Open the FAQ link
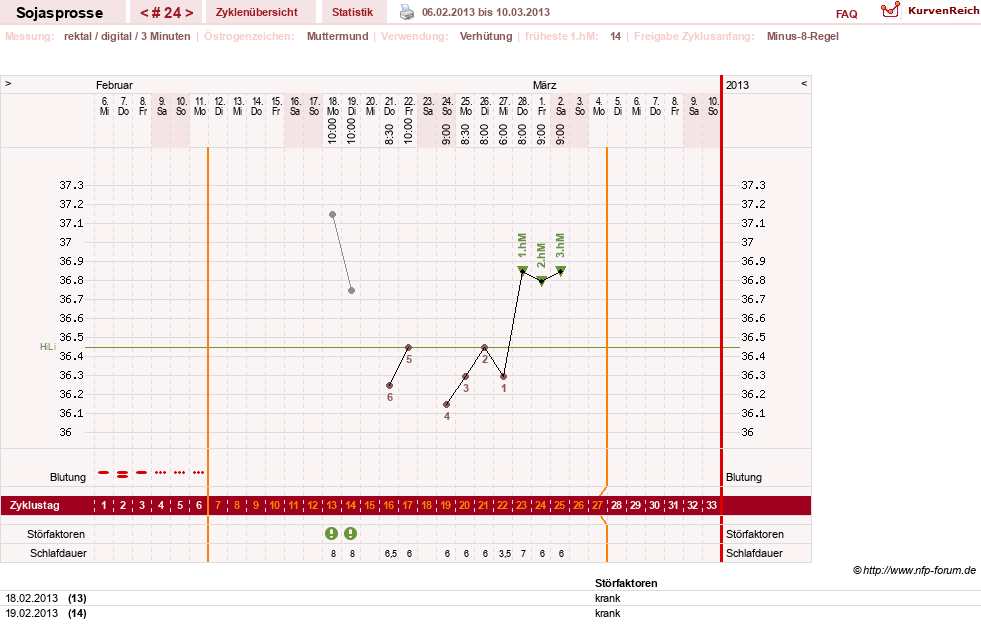981x642 pixels. tap(846, 14)
